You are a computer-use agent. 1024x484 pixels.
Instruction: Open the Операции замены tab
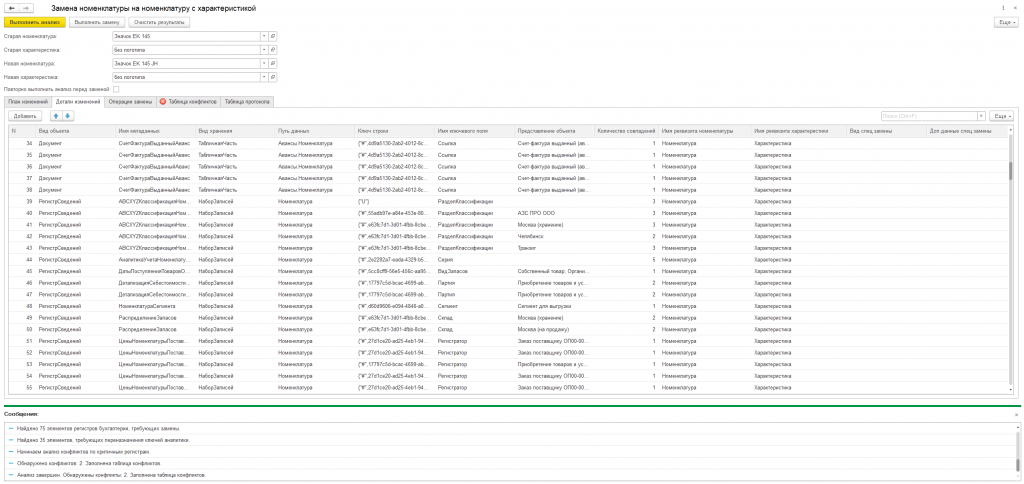tap(131, 102)
